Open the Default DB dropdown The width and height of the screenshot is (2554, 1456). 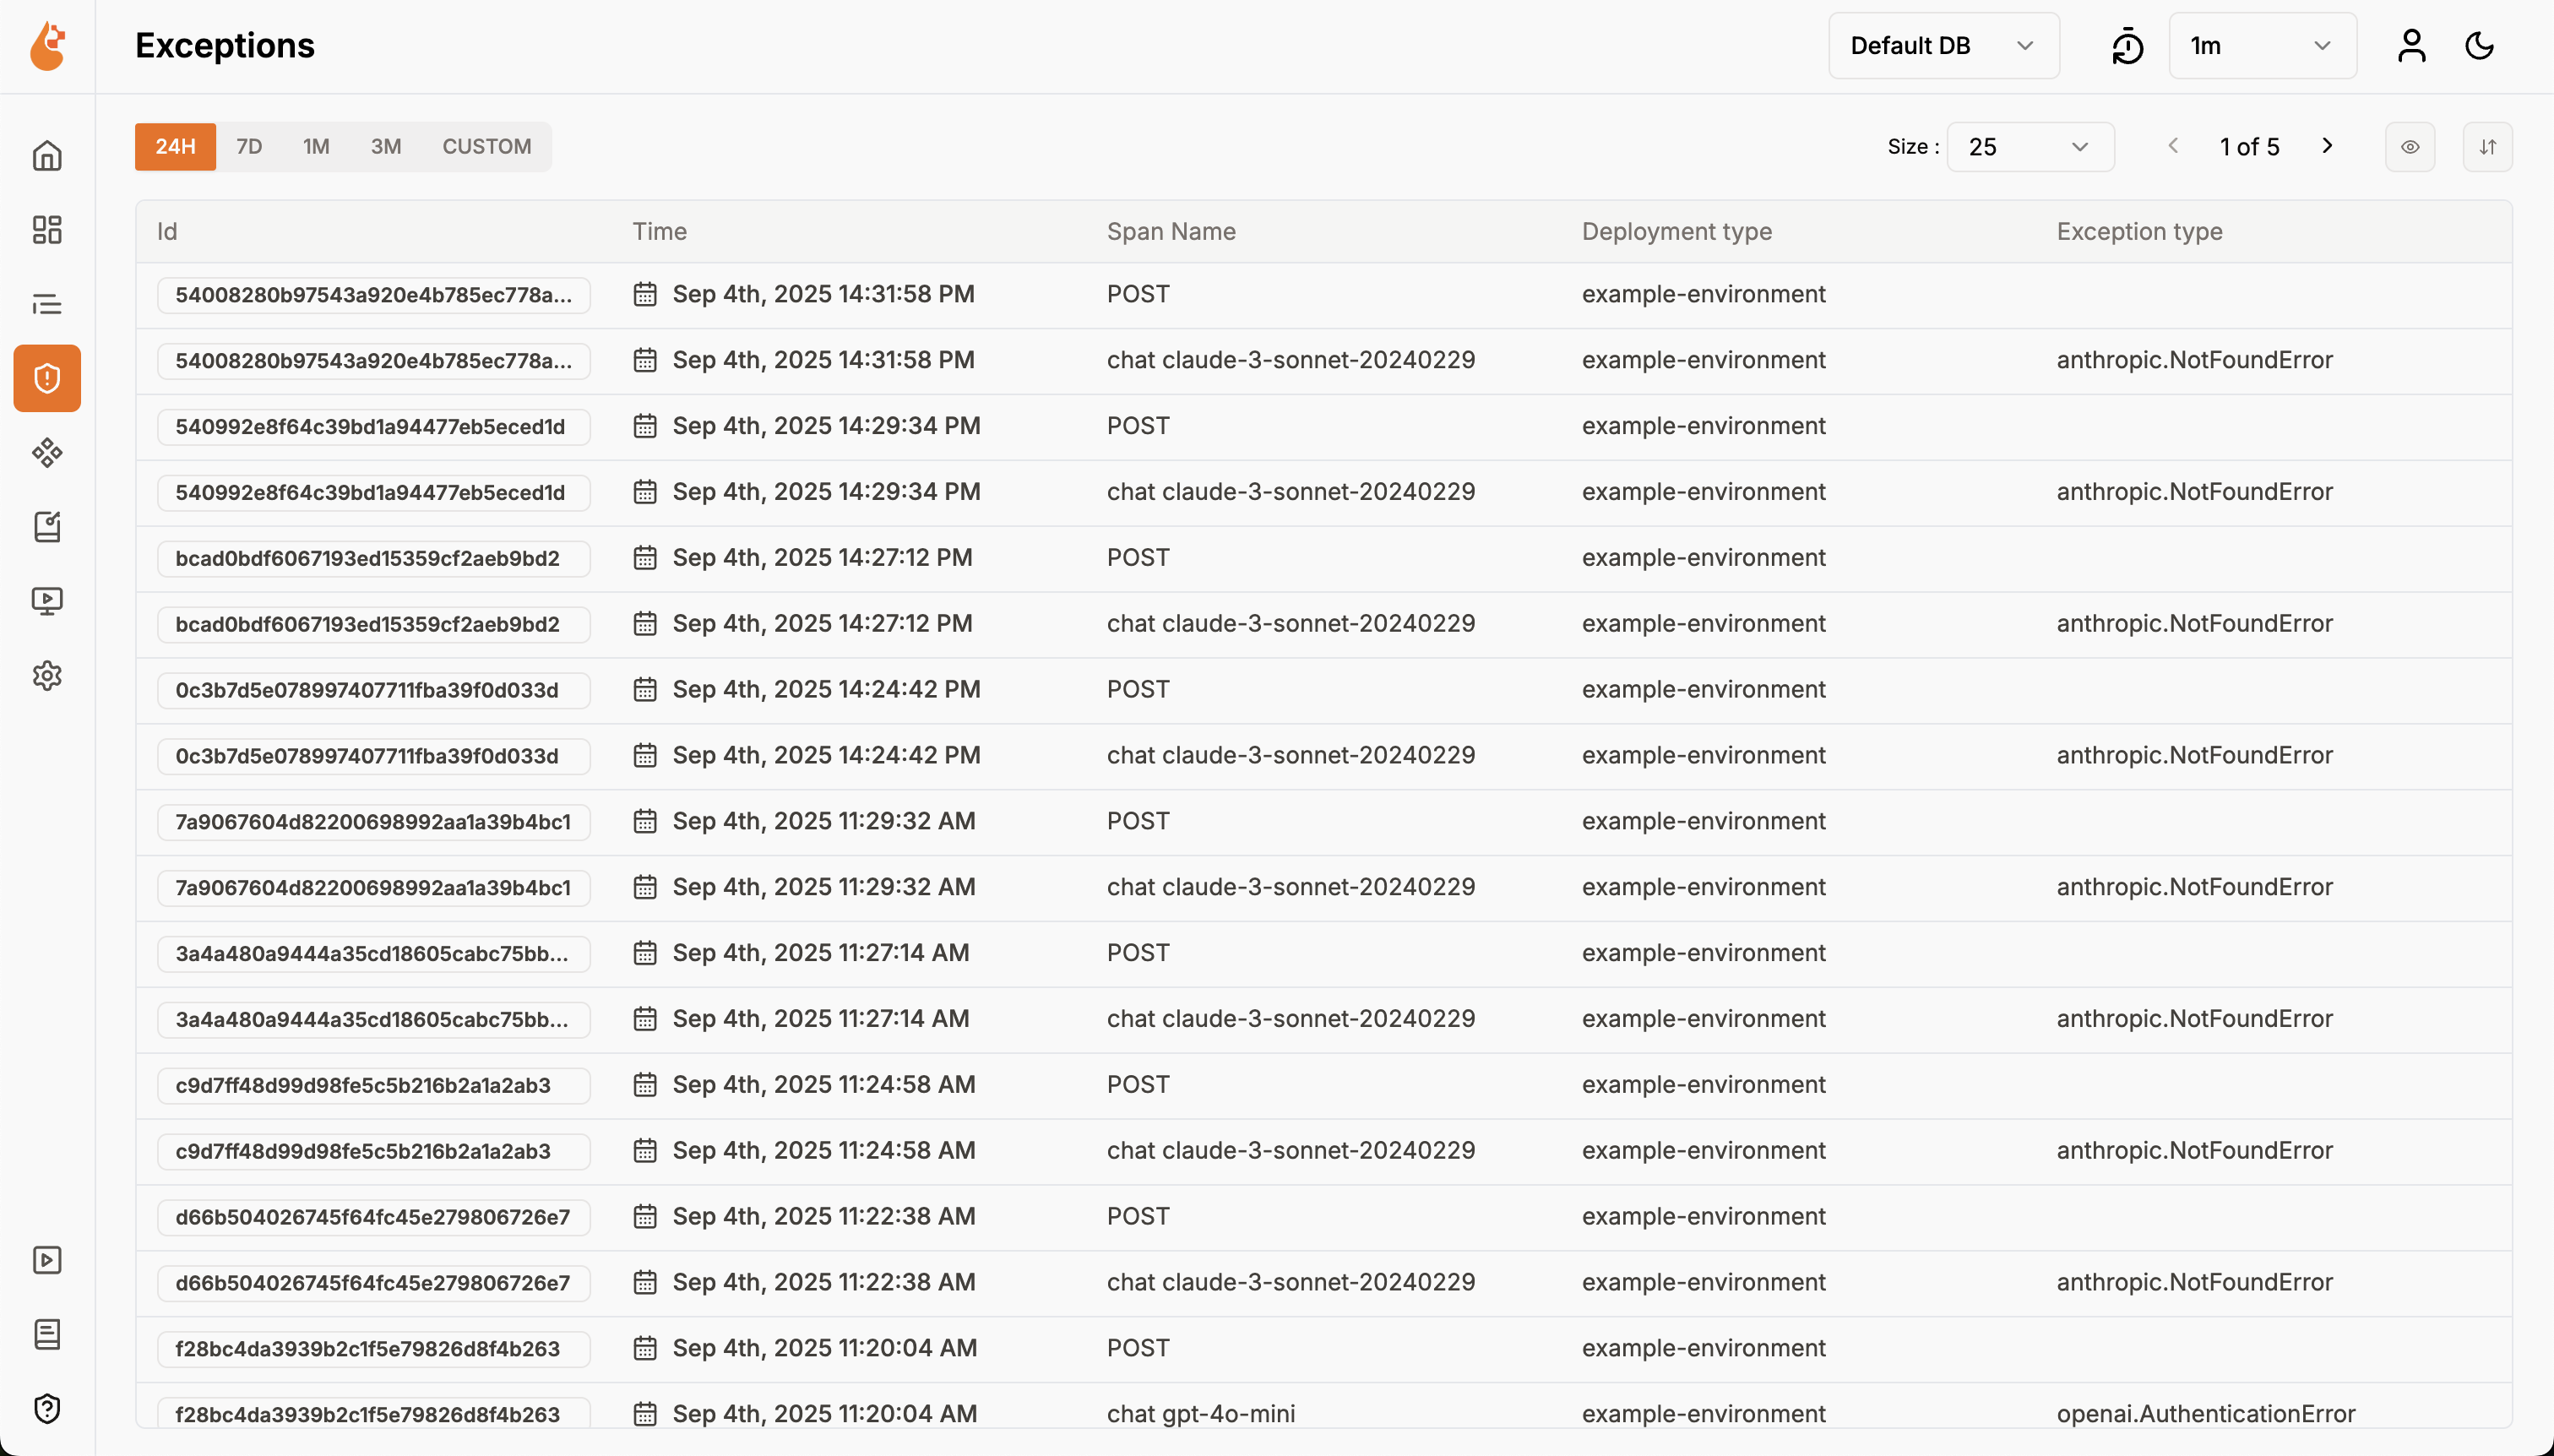1943,46
